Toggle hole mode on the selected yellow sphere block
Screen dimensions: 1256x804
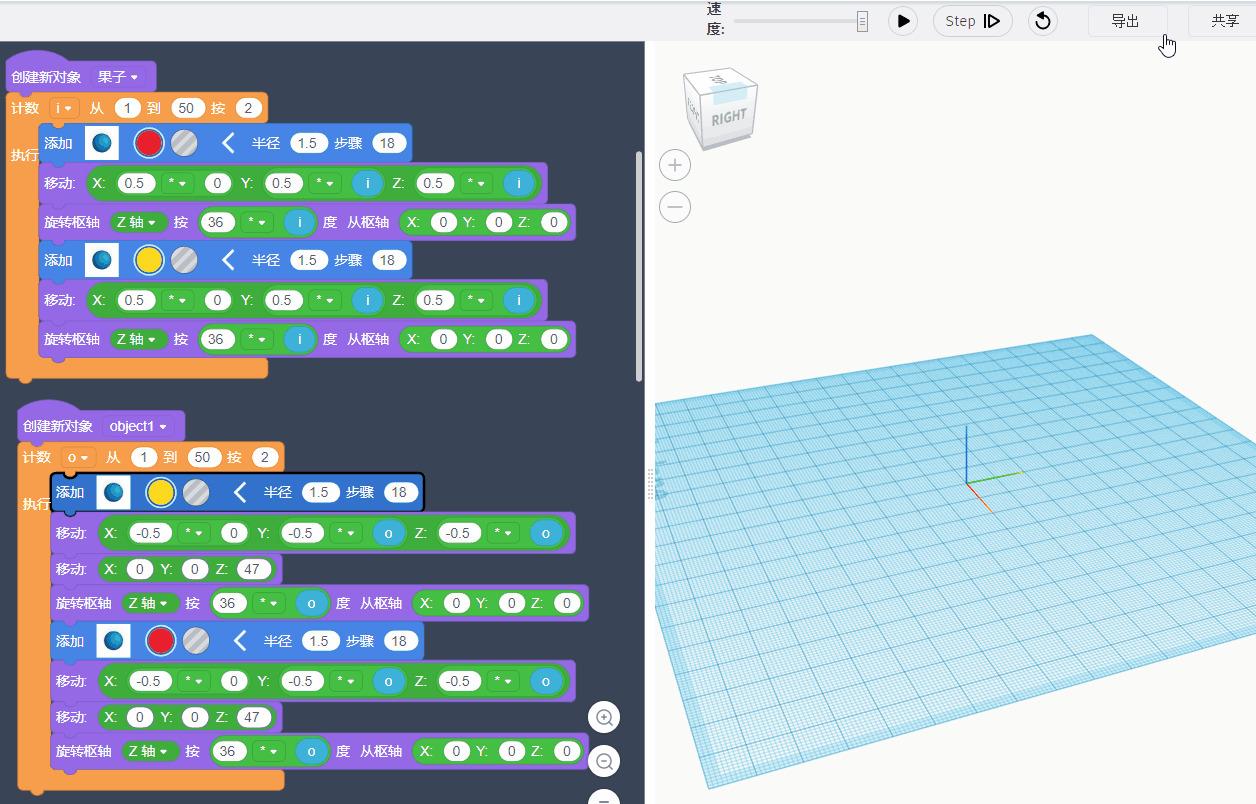196,492
